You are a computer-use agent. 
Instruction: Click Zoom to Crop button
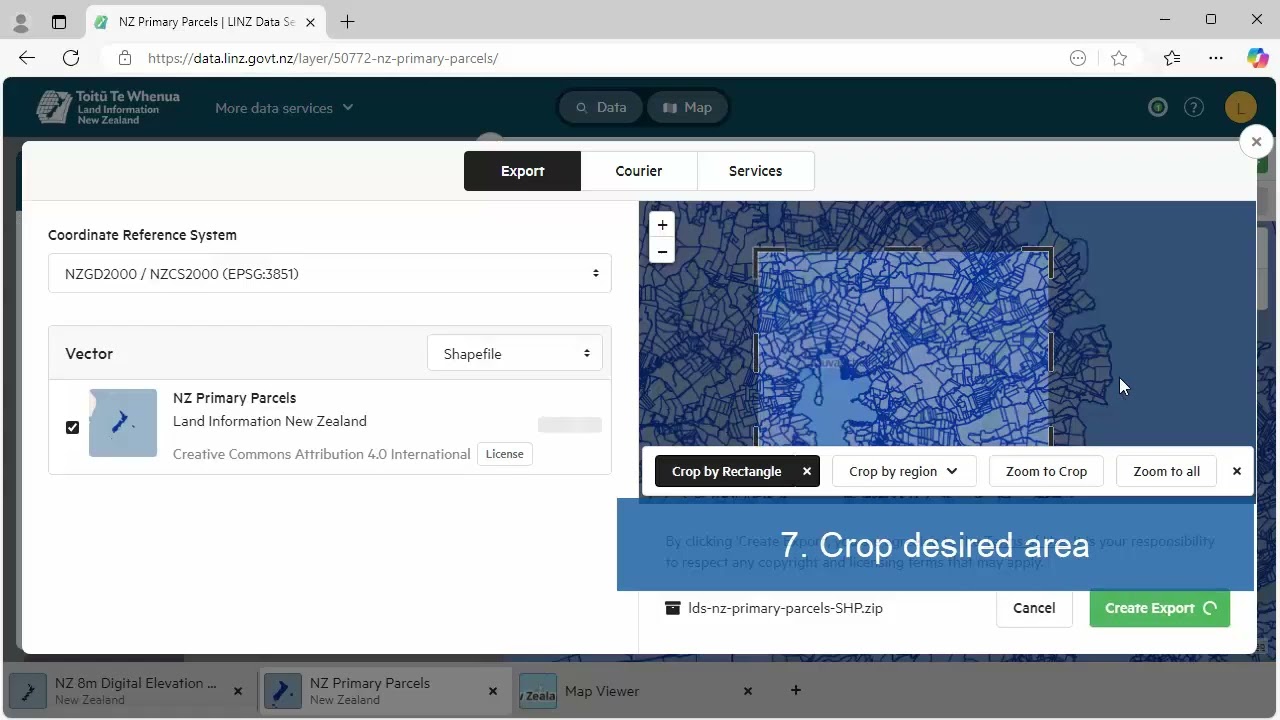(1046, 471)
